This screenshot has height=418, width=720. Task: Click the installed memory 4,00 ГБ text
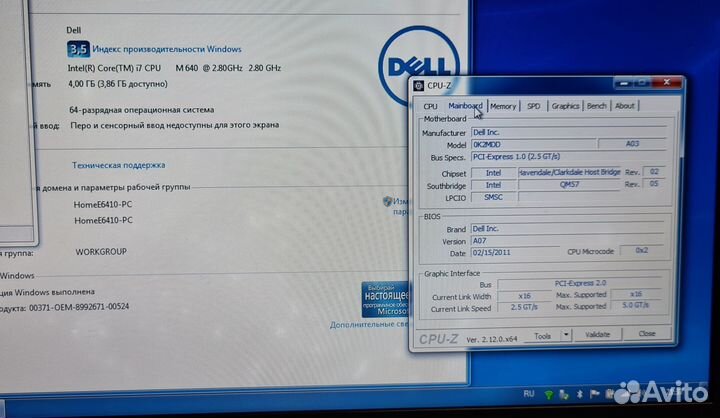point(118,84)
